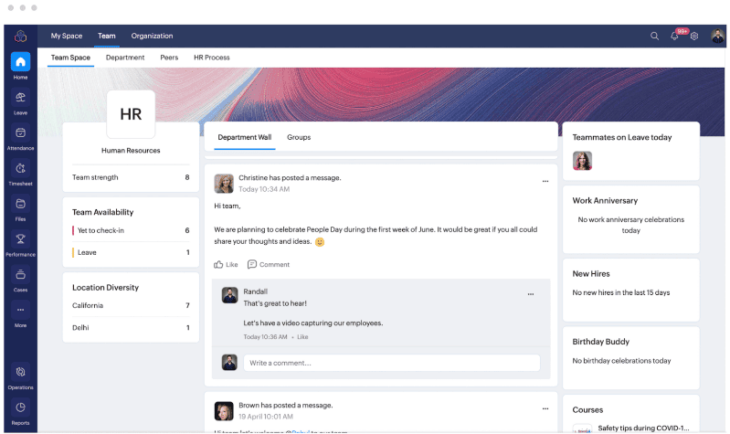Screen dimensions: 730x434
Task: Open Cases in the sidebar
Action: [20, 277]
